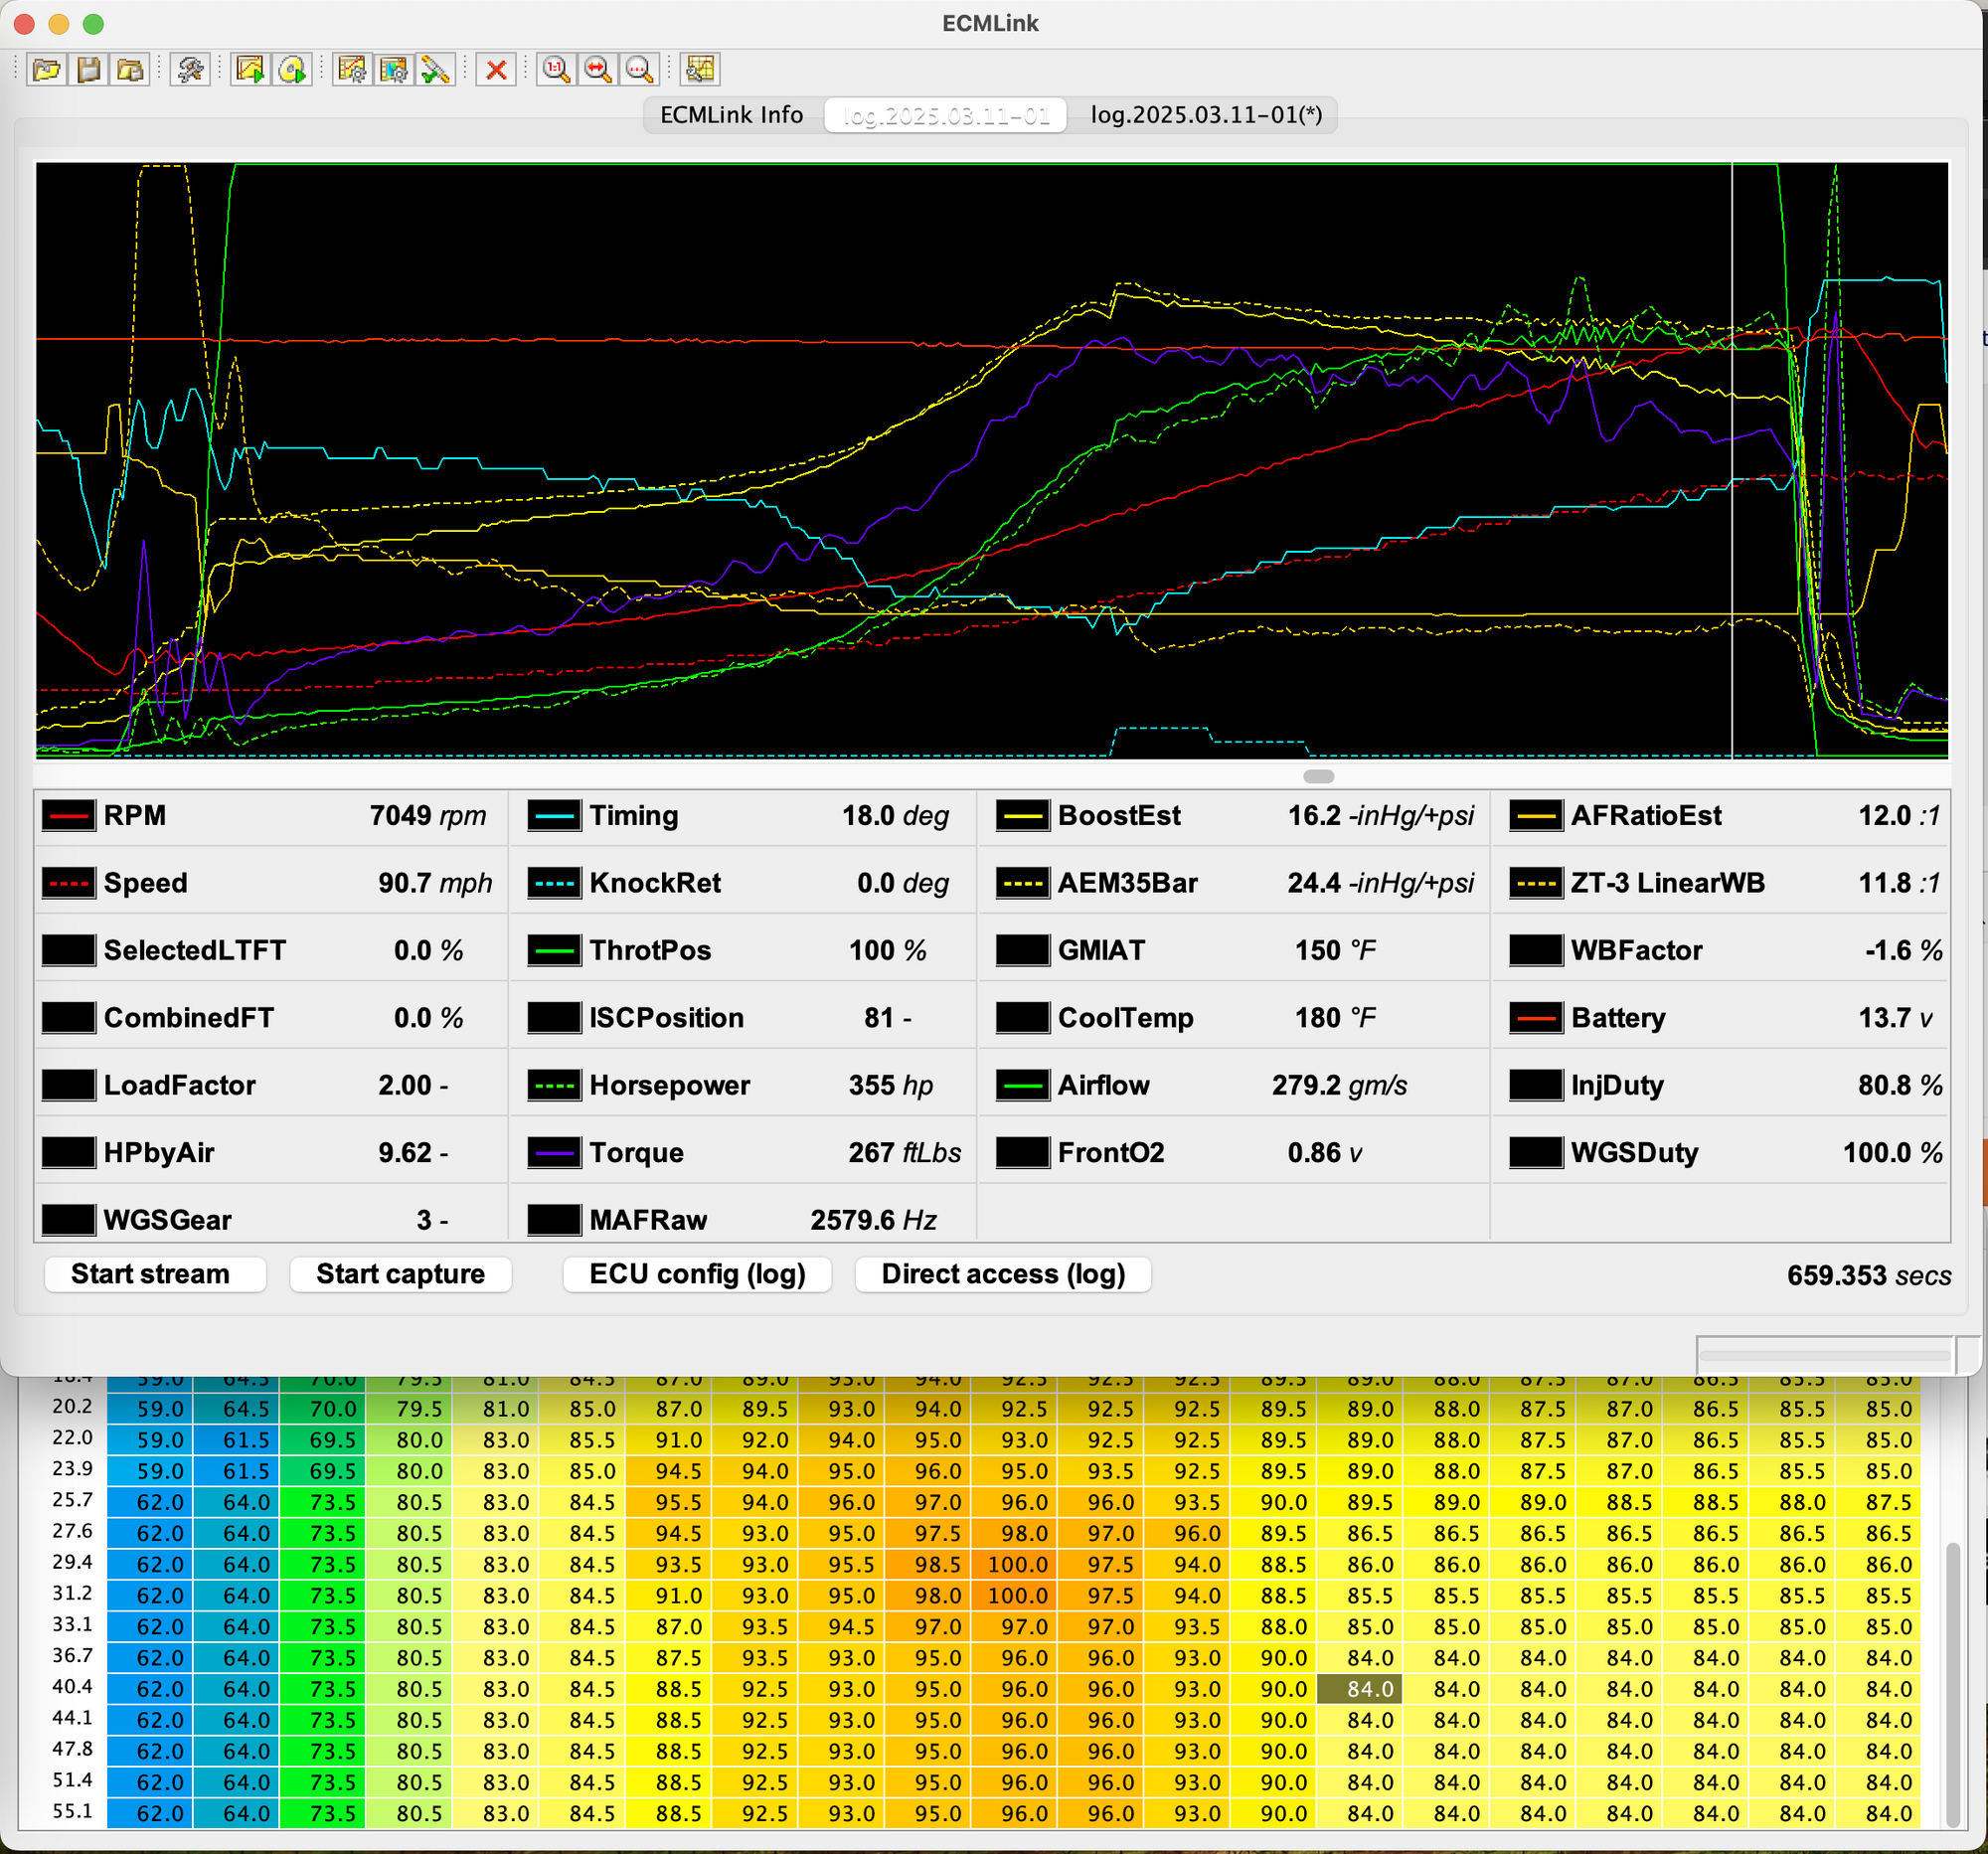The width and height of the screenshot is (1988, 1854).
Task: Click row header 55.1 in background table
Action: [x=72, y=1811]
